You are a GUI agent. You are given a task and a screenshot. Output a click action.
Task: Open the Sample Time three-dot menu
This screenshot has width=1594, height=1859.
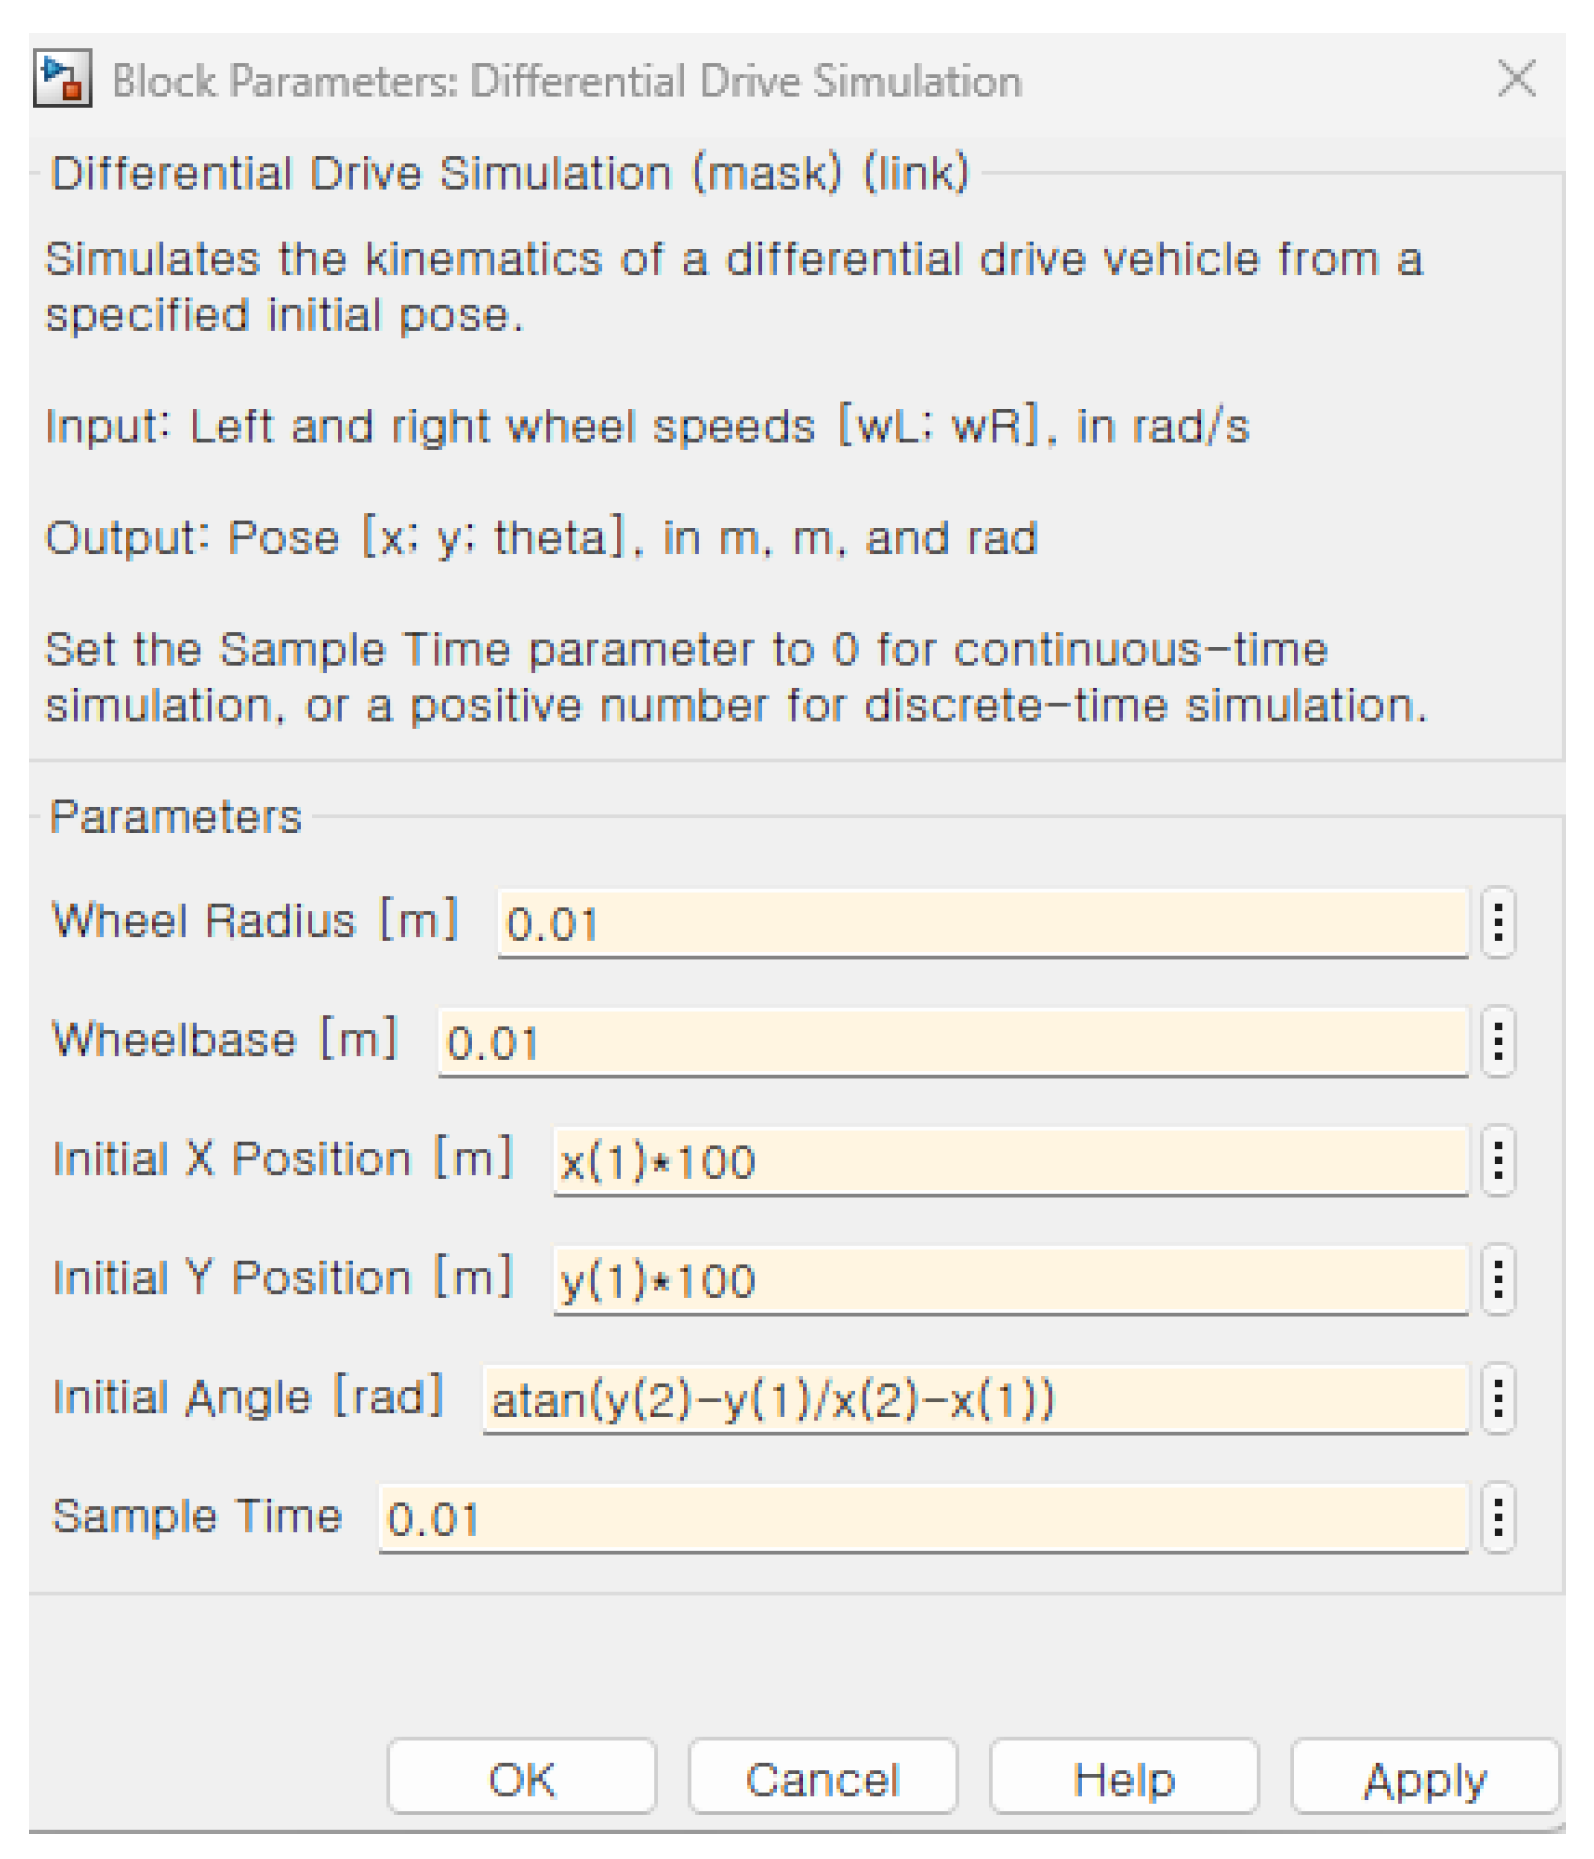tap(1497, 1517)
